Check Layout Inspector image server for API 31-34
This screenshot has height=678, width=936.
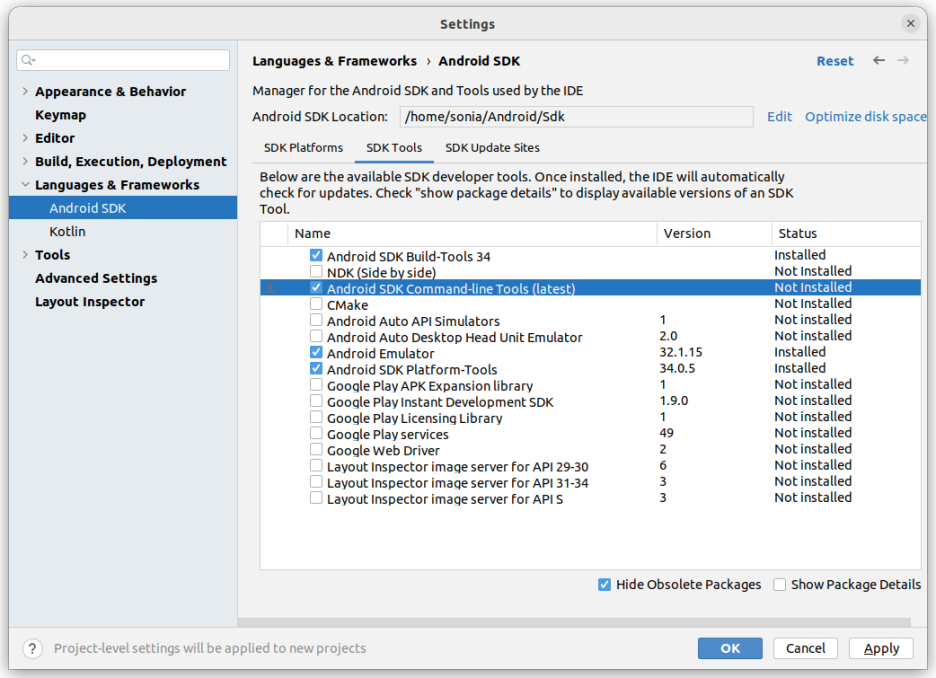[316, 482]
